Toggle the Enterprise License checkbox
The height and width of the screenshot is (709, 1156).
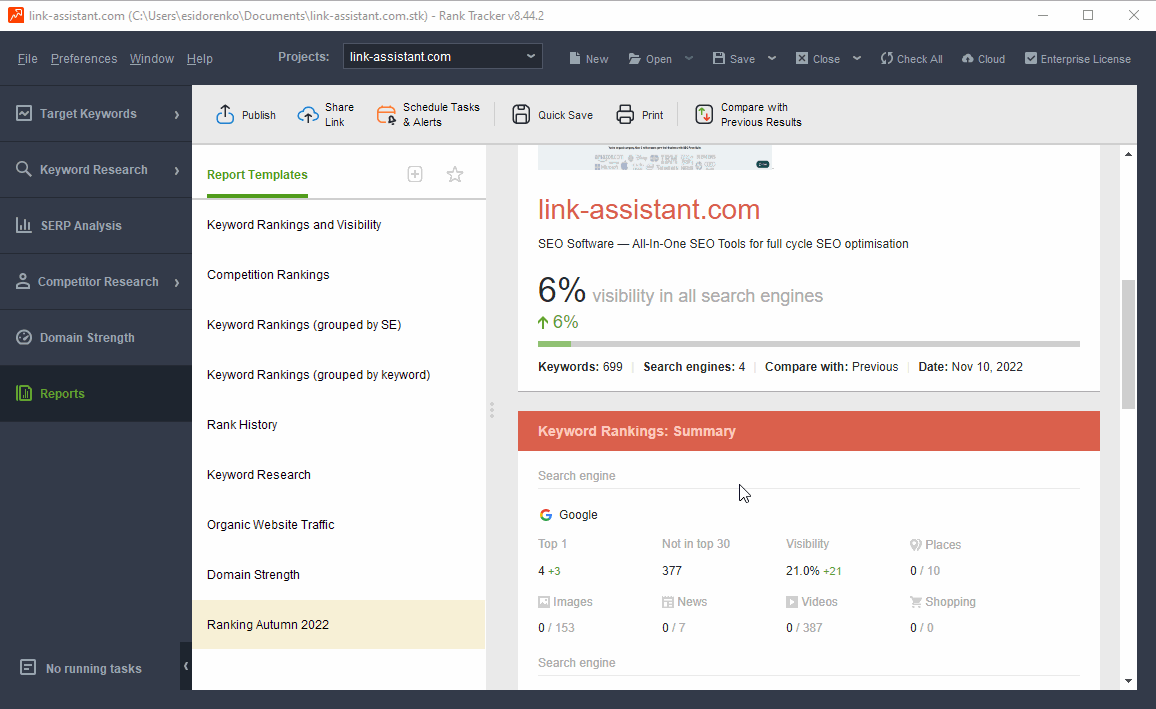pyautogui.click(x=1031, y=58)
